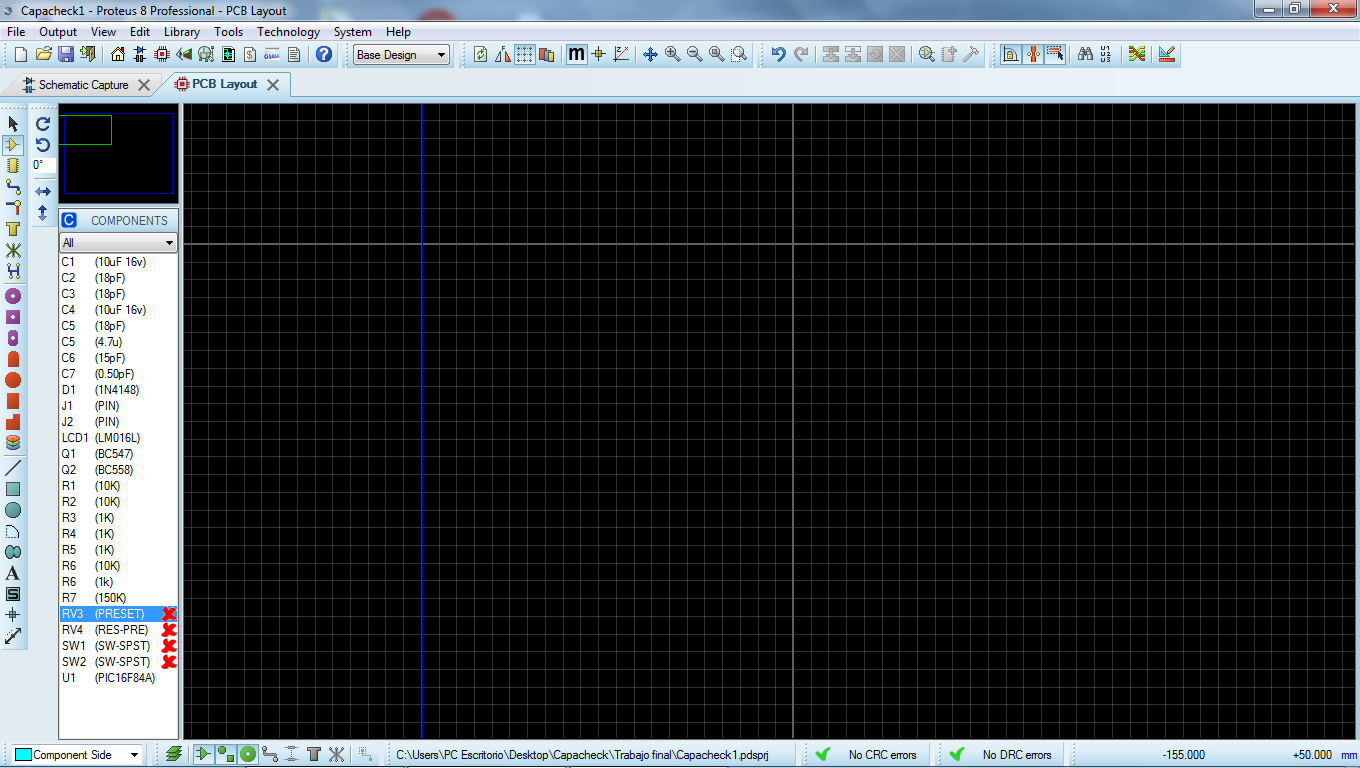
Task: Select the 2D Graphics Circle tool
Action: click(x=13, y=510)
